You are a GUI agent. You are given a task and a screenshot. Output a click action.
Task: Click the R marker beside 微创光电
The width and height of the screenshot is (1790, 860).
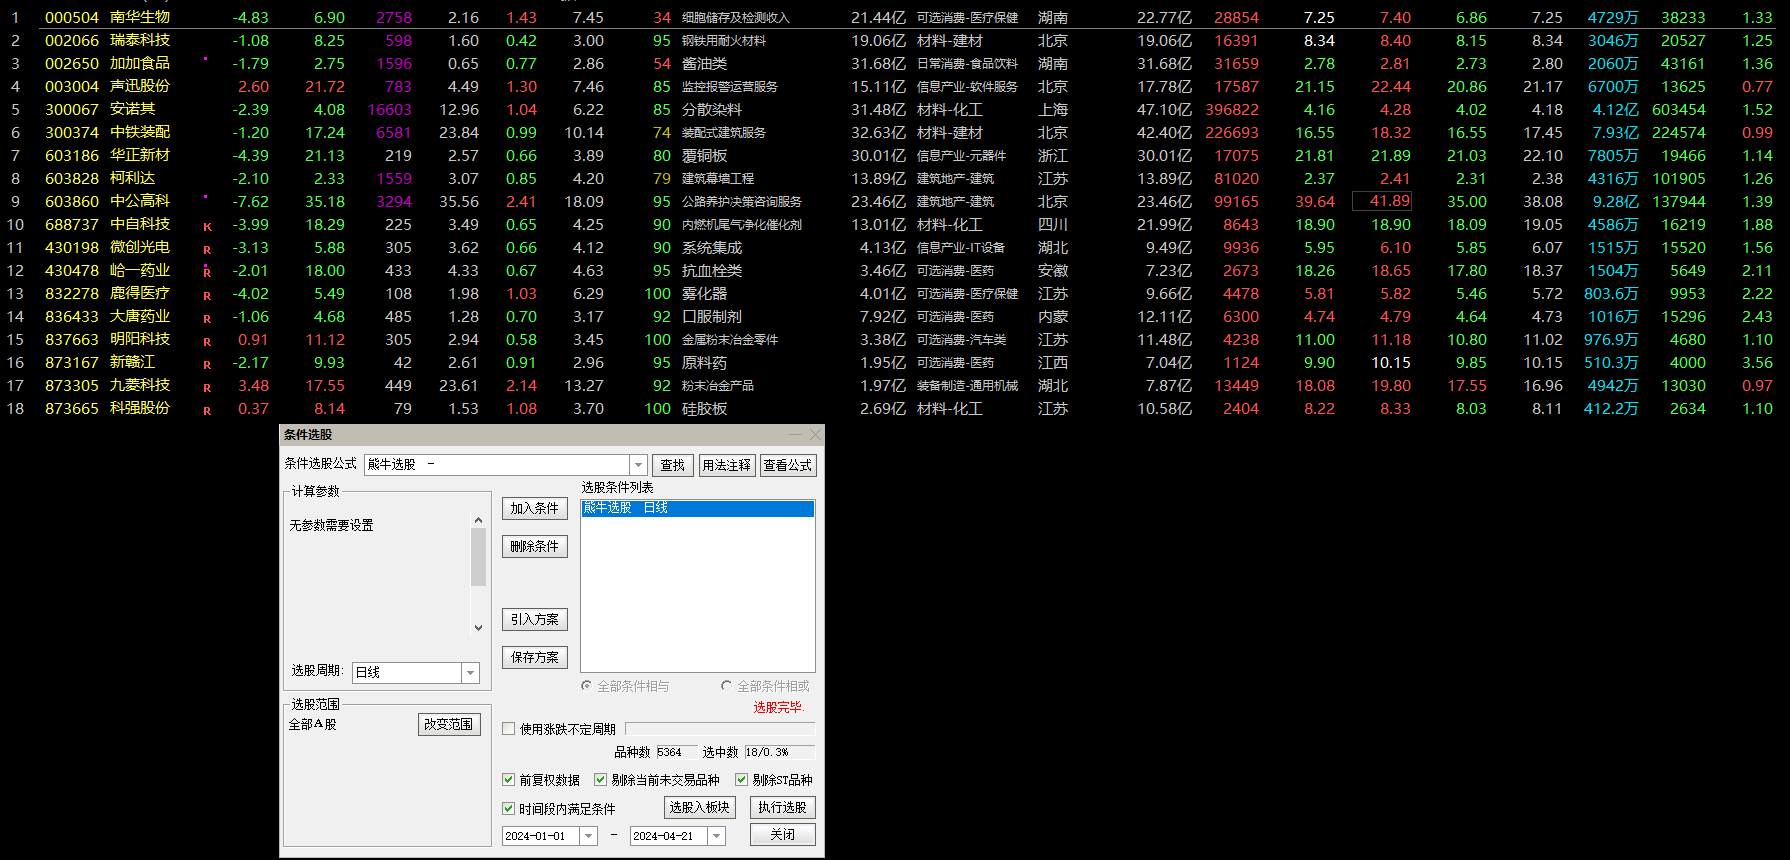click(x=207, y=250)
